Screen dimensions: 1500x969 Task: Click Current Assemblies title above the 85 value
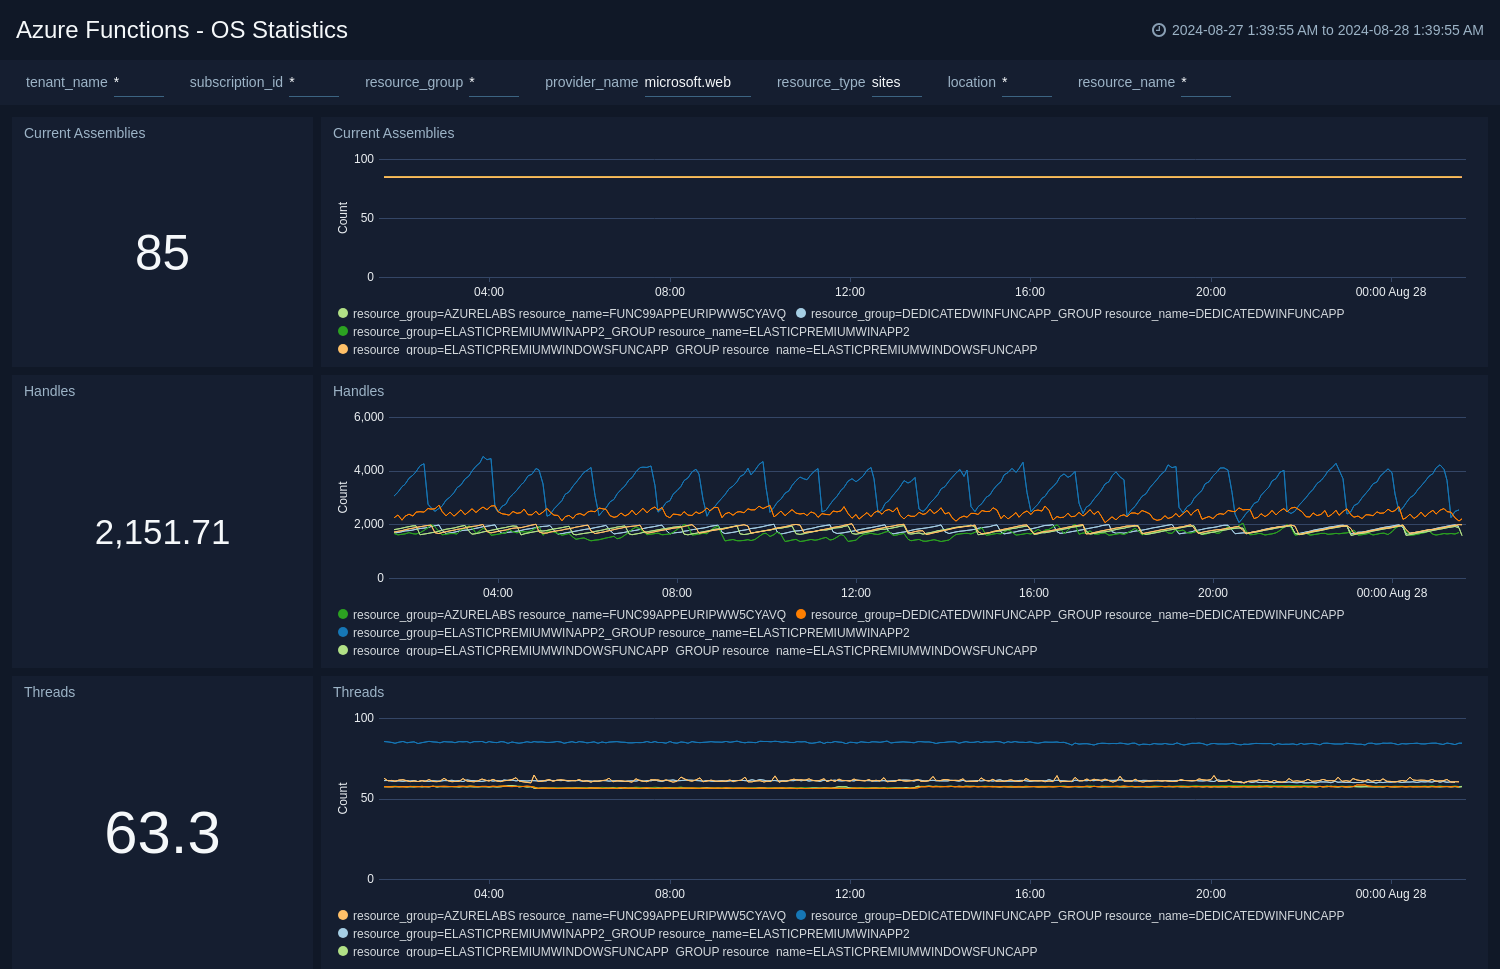point(84,133)
